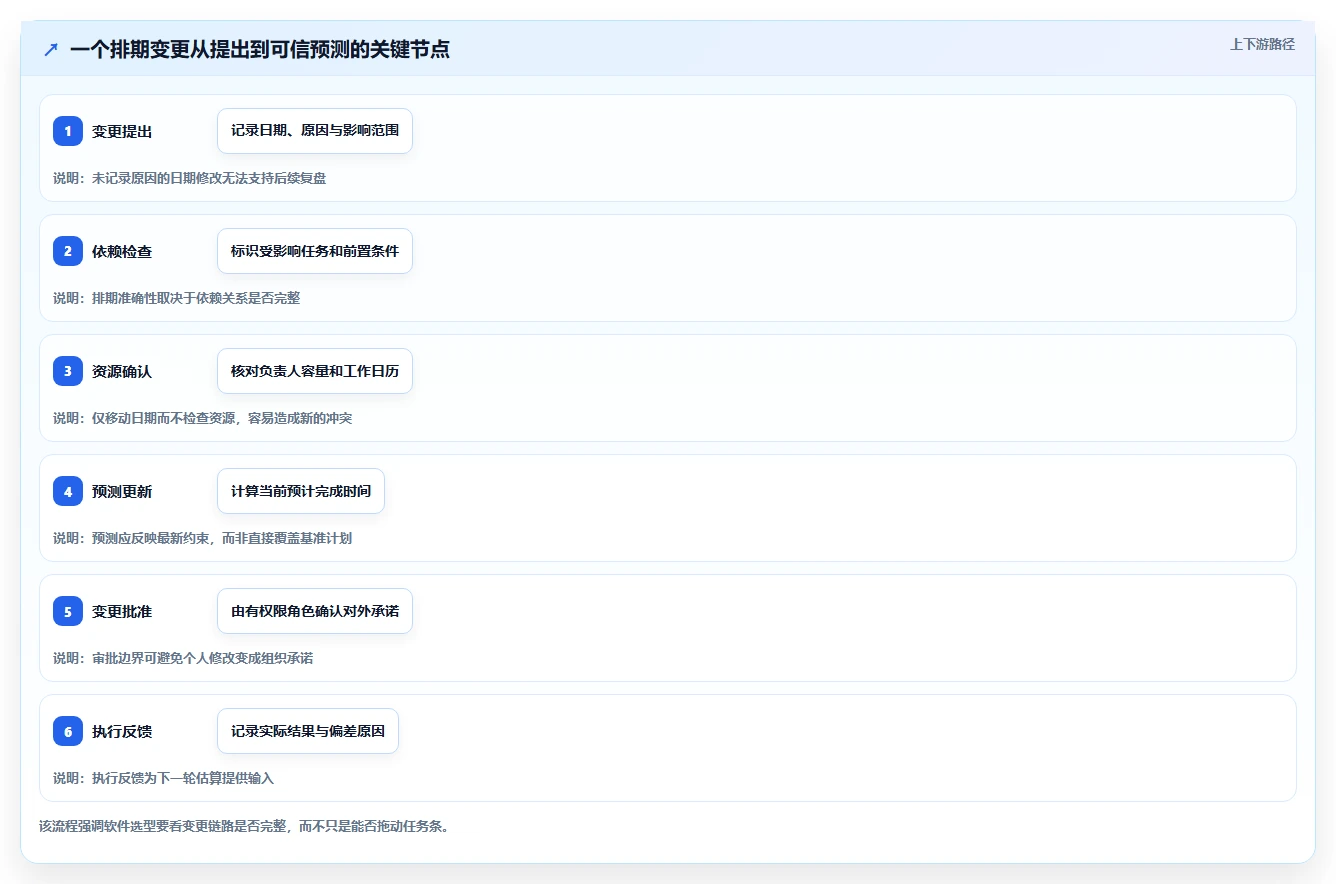This screenshot has width=1336, height=884.
Task: Click the arrow icon beside the header title
Action: pos(51,49)
